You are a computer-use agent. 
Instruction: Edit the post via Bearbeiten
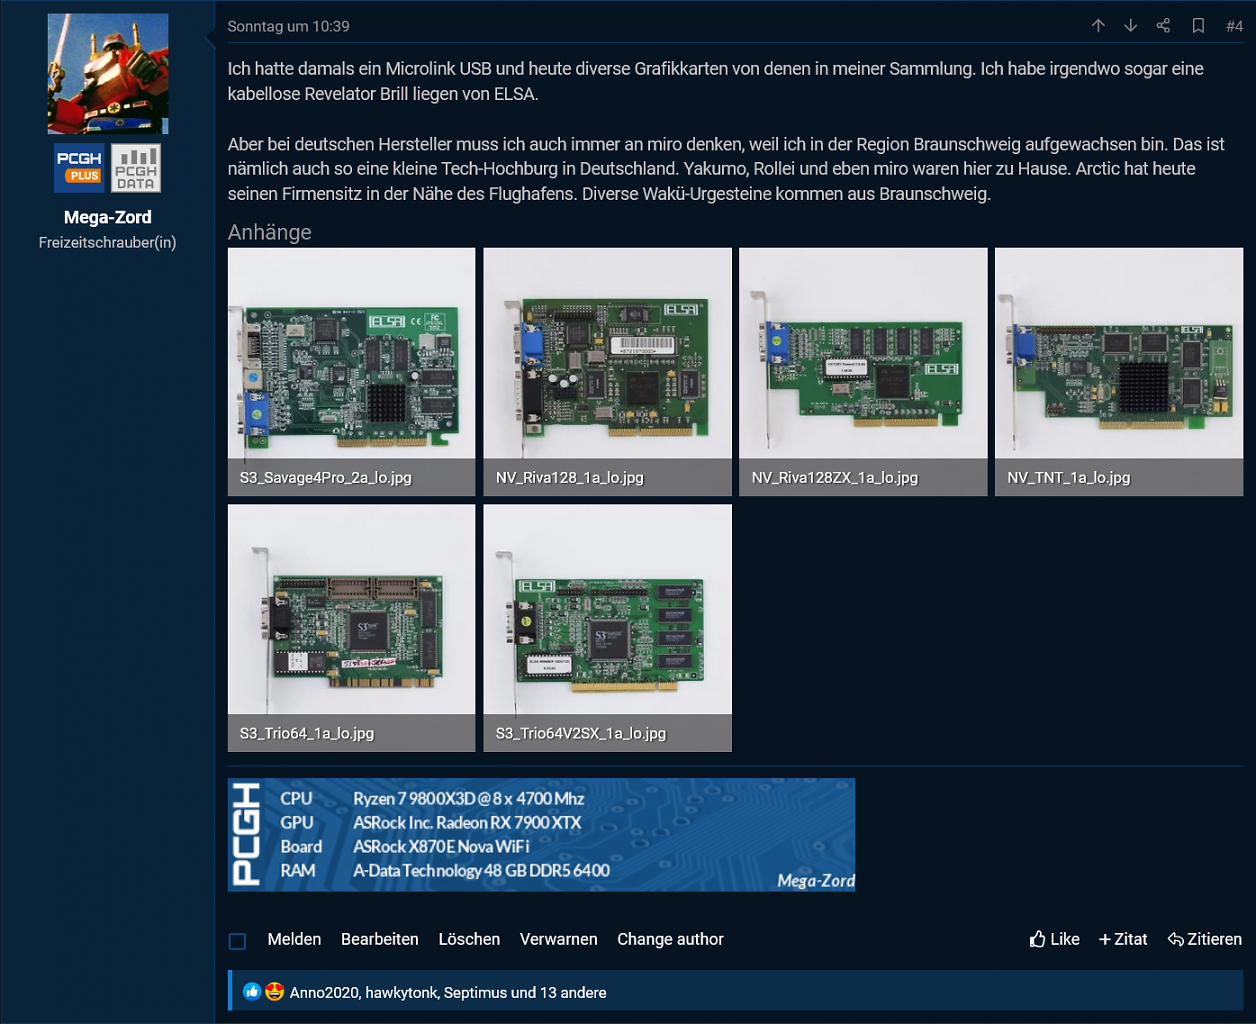[x=380, y=939]
